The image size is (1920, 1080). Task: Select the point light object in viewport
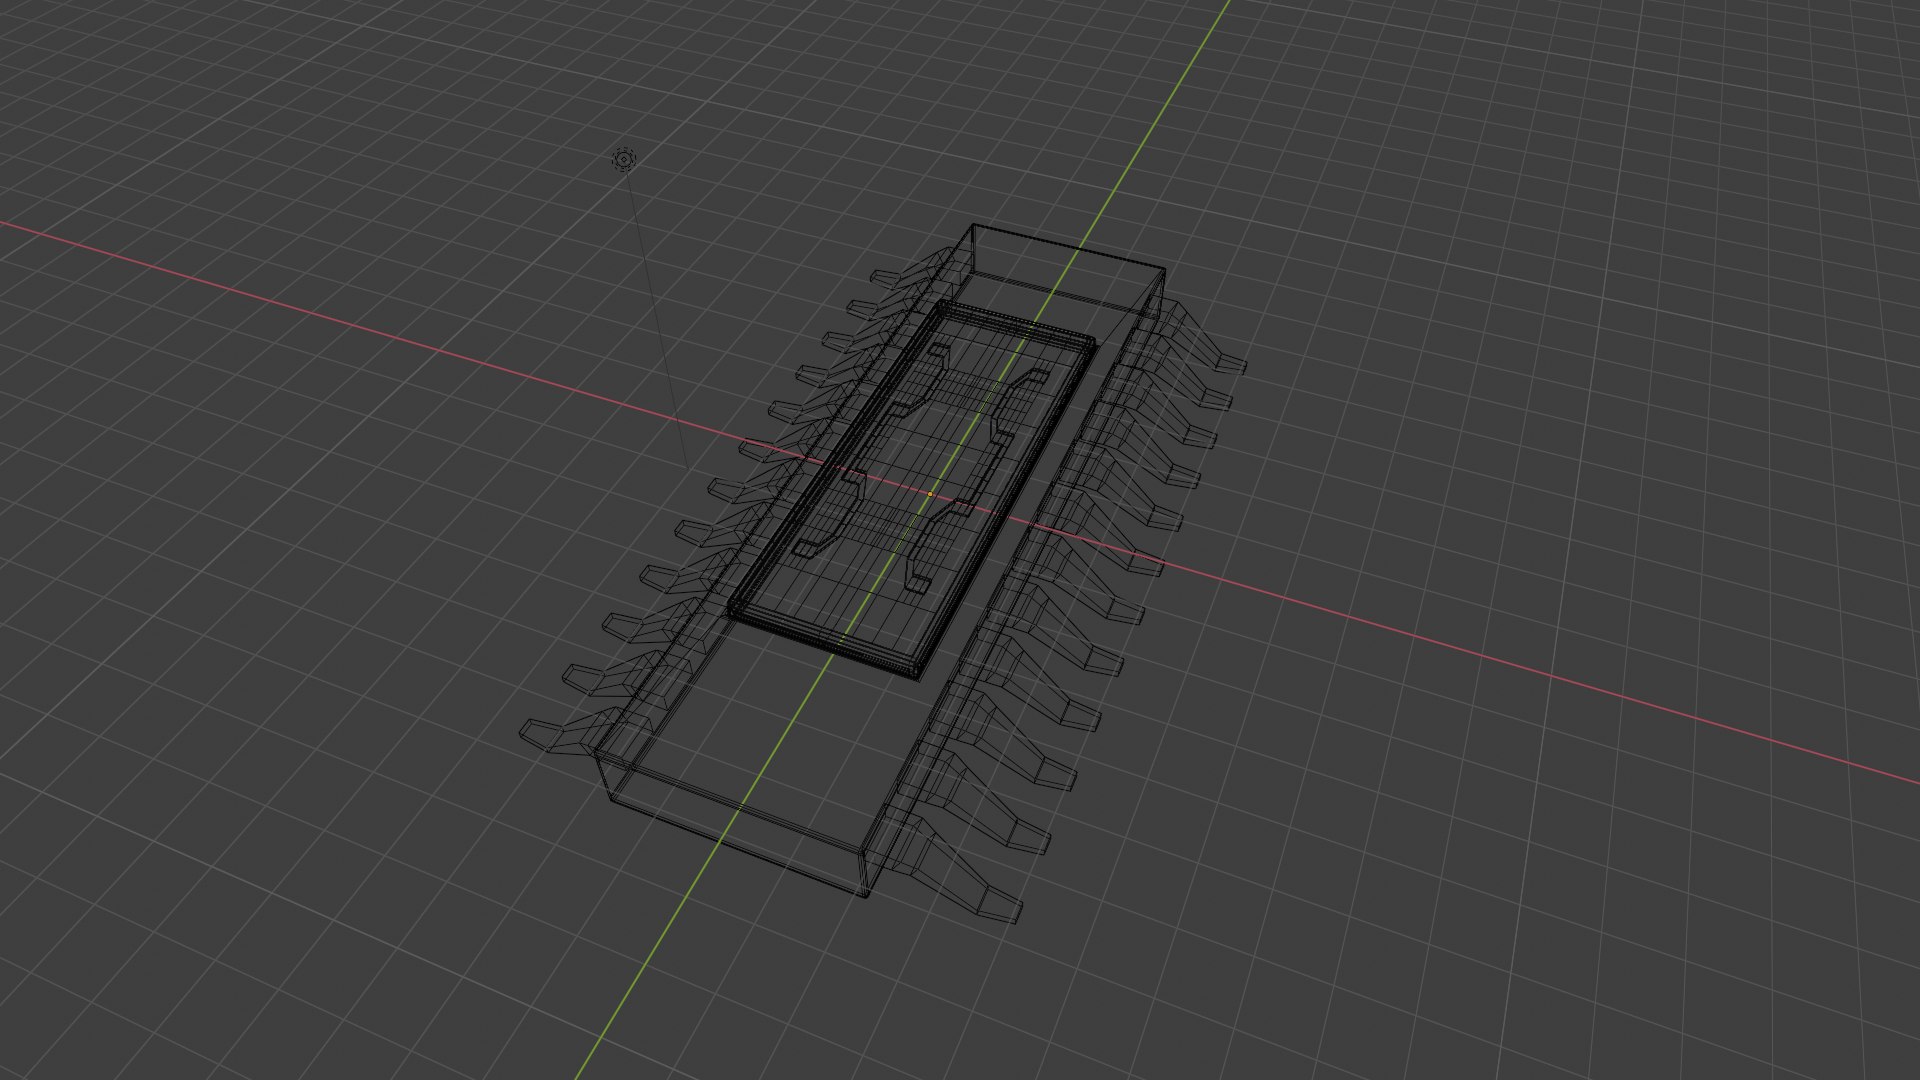(624, 159)
